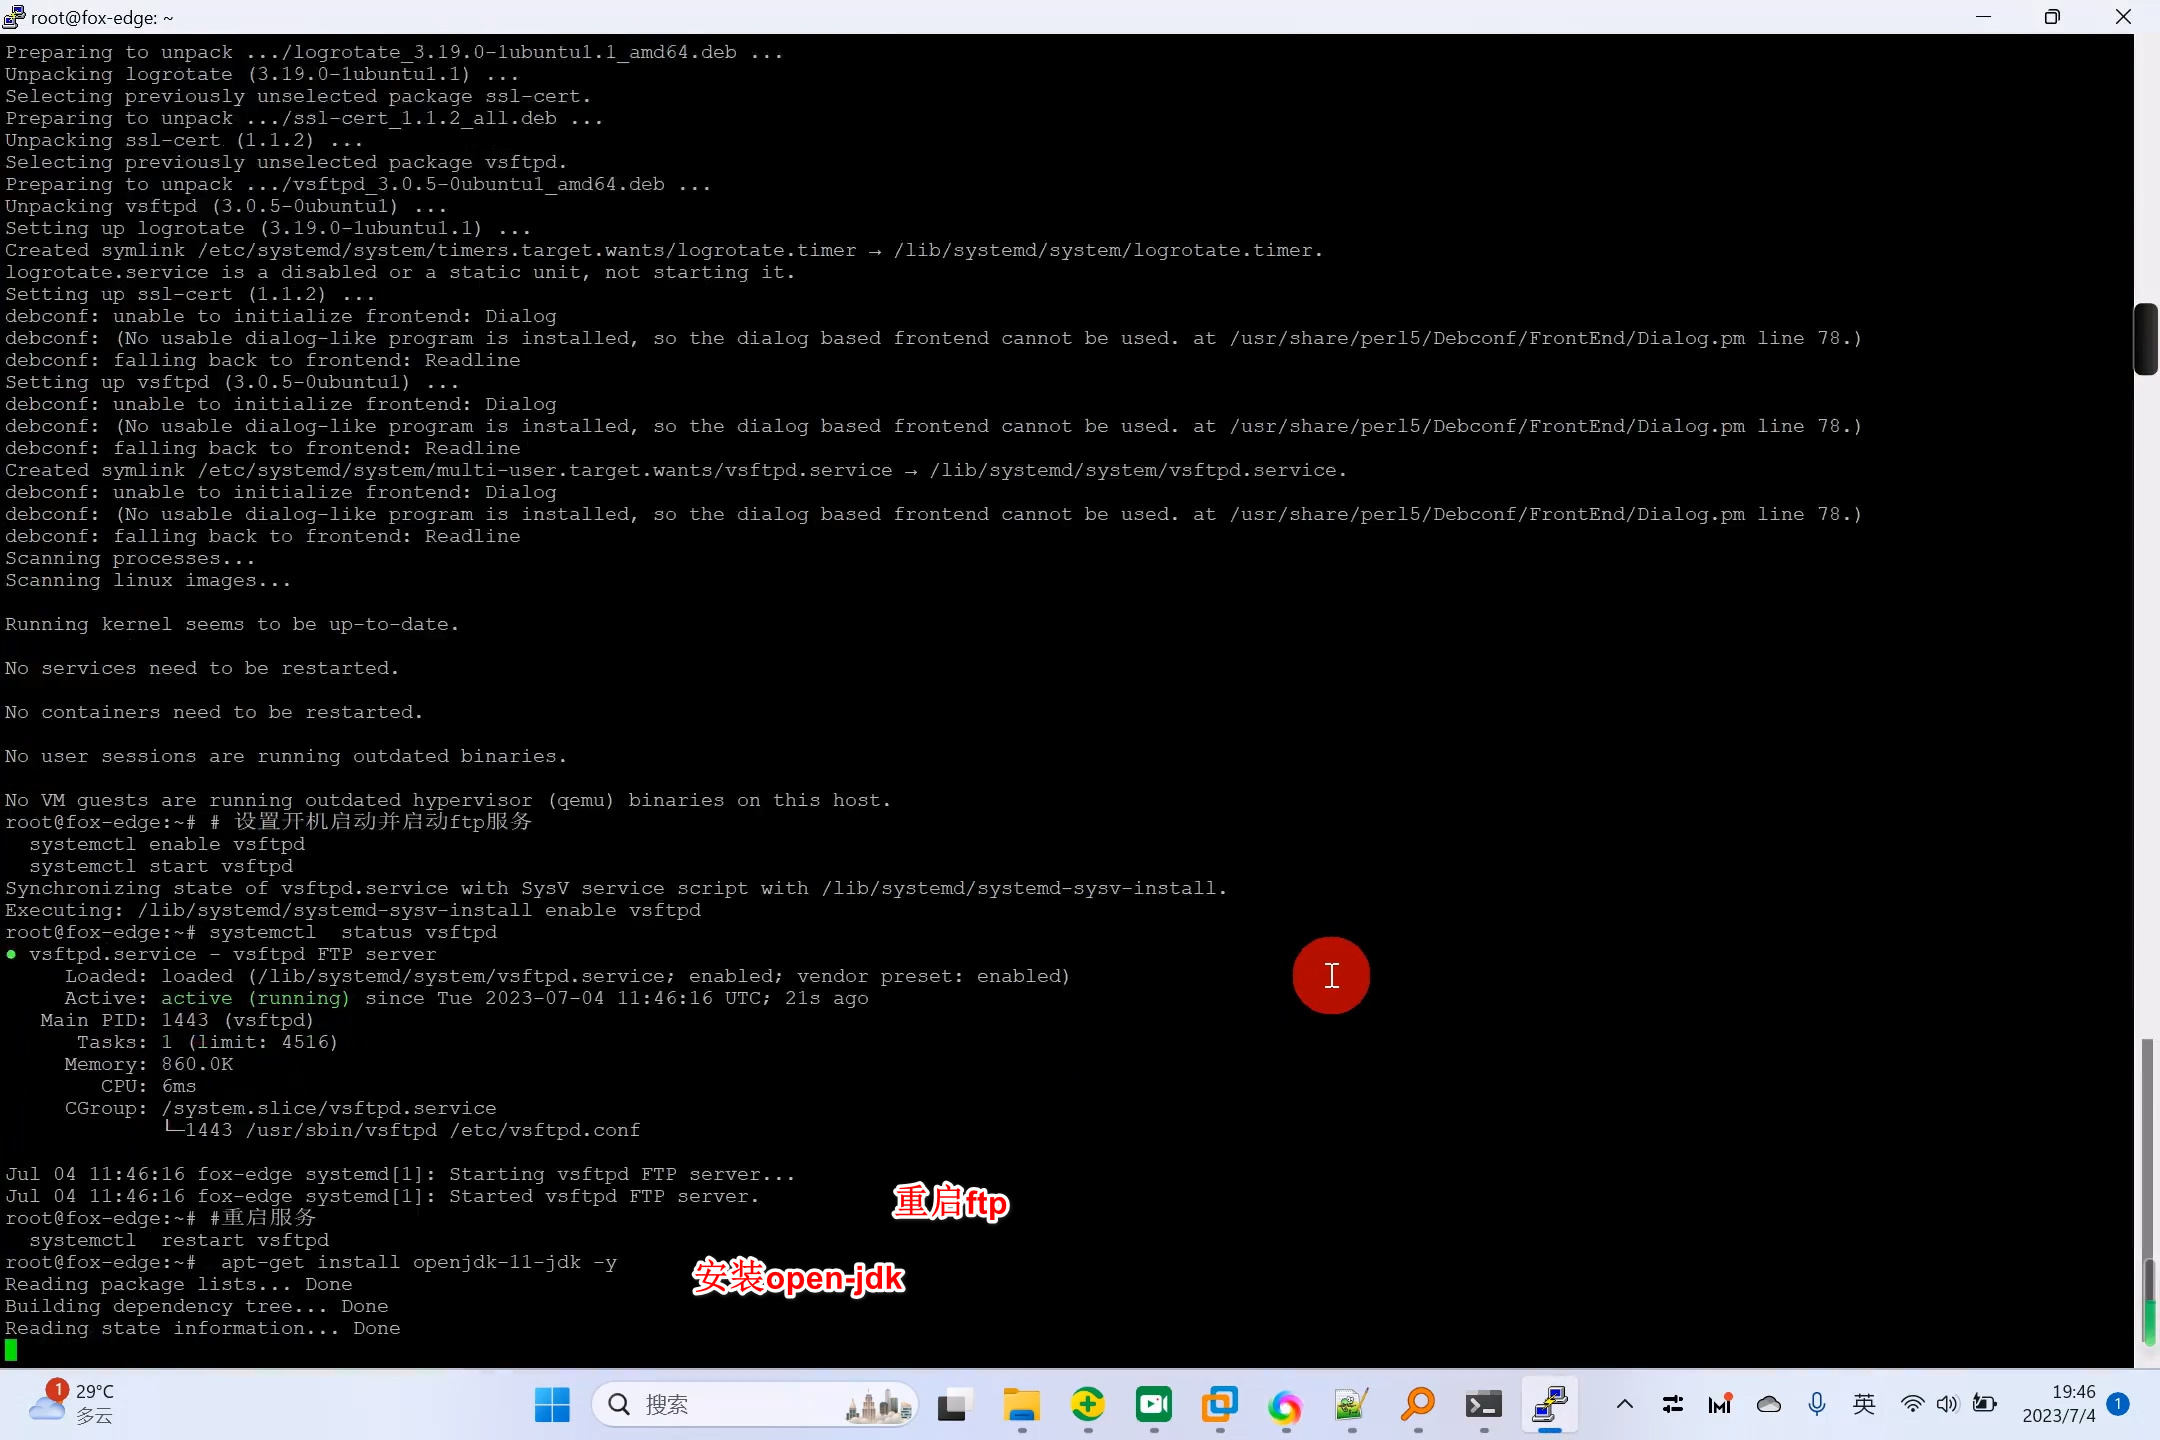The height and width of the screenshot is (1440, 2160).
Task: Close the root@fox-edge terminal window
Action: [2122, 17]
